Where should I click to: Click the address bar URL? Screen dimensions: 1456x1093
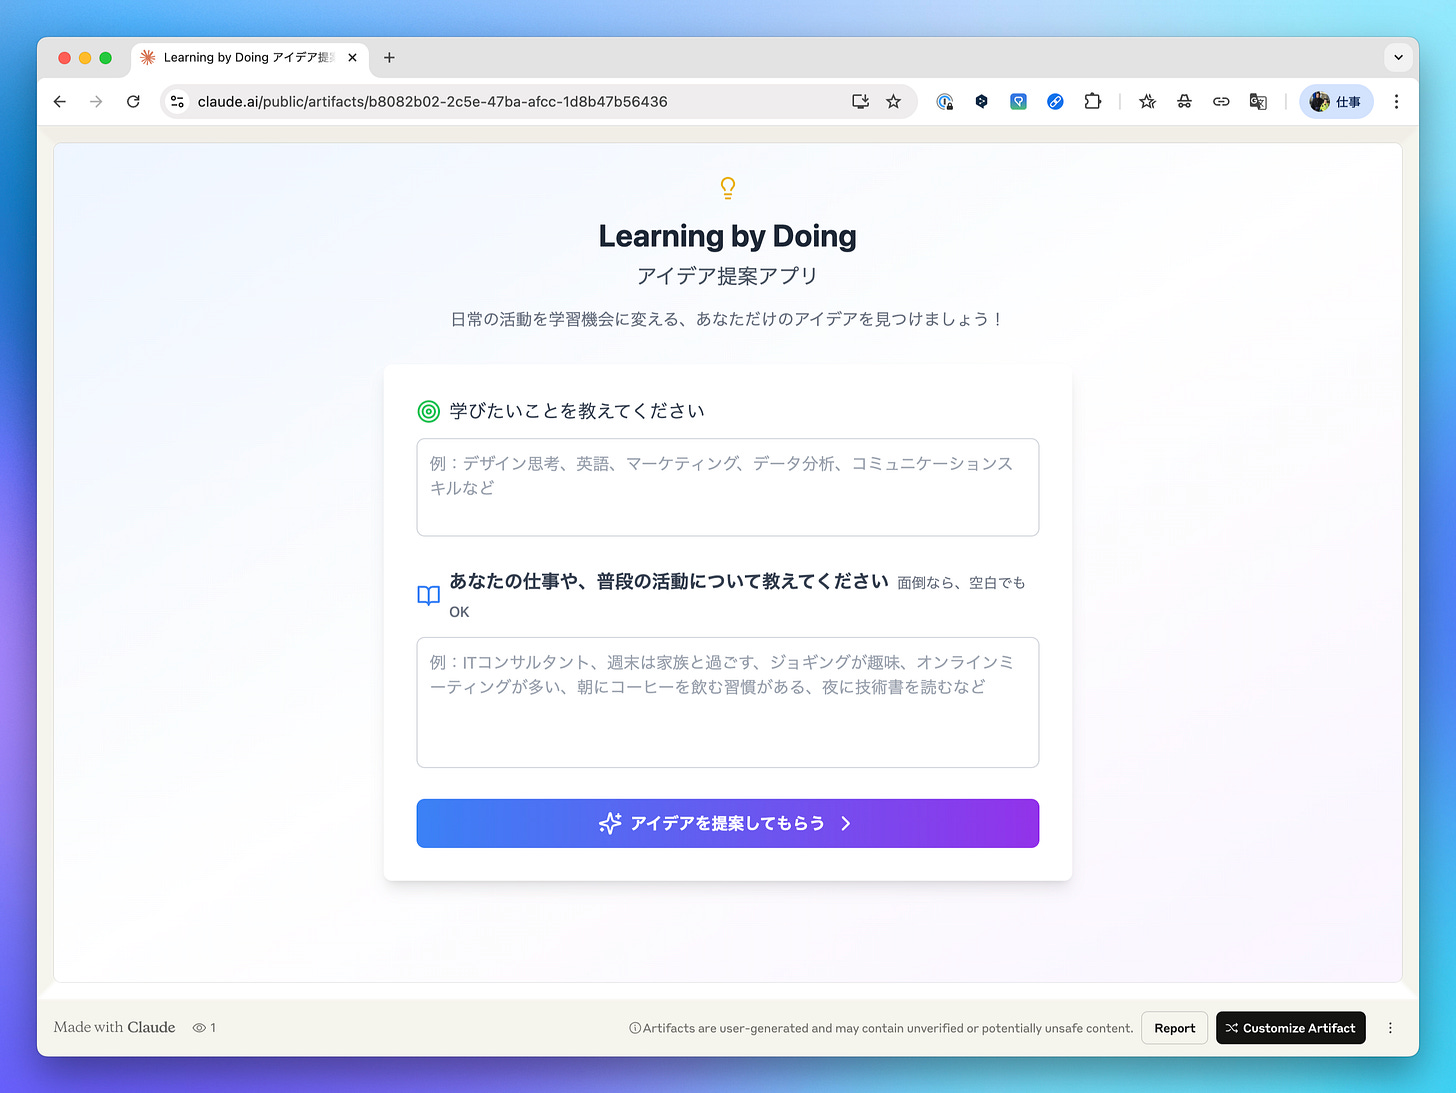pyautogui.click(x=432, y=101)
